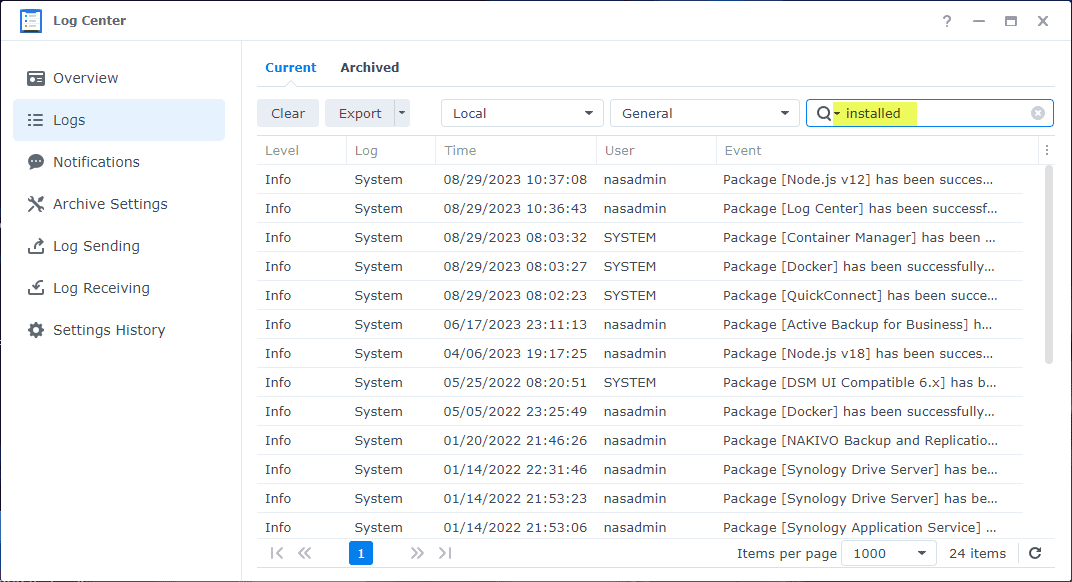1072x582 pixels.
Task: Click the search field containing "installed"
Action: [930, 113]
